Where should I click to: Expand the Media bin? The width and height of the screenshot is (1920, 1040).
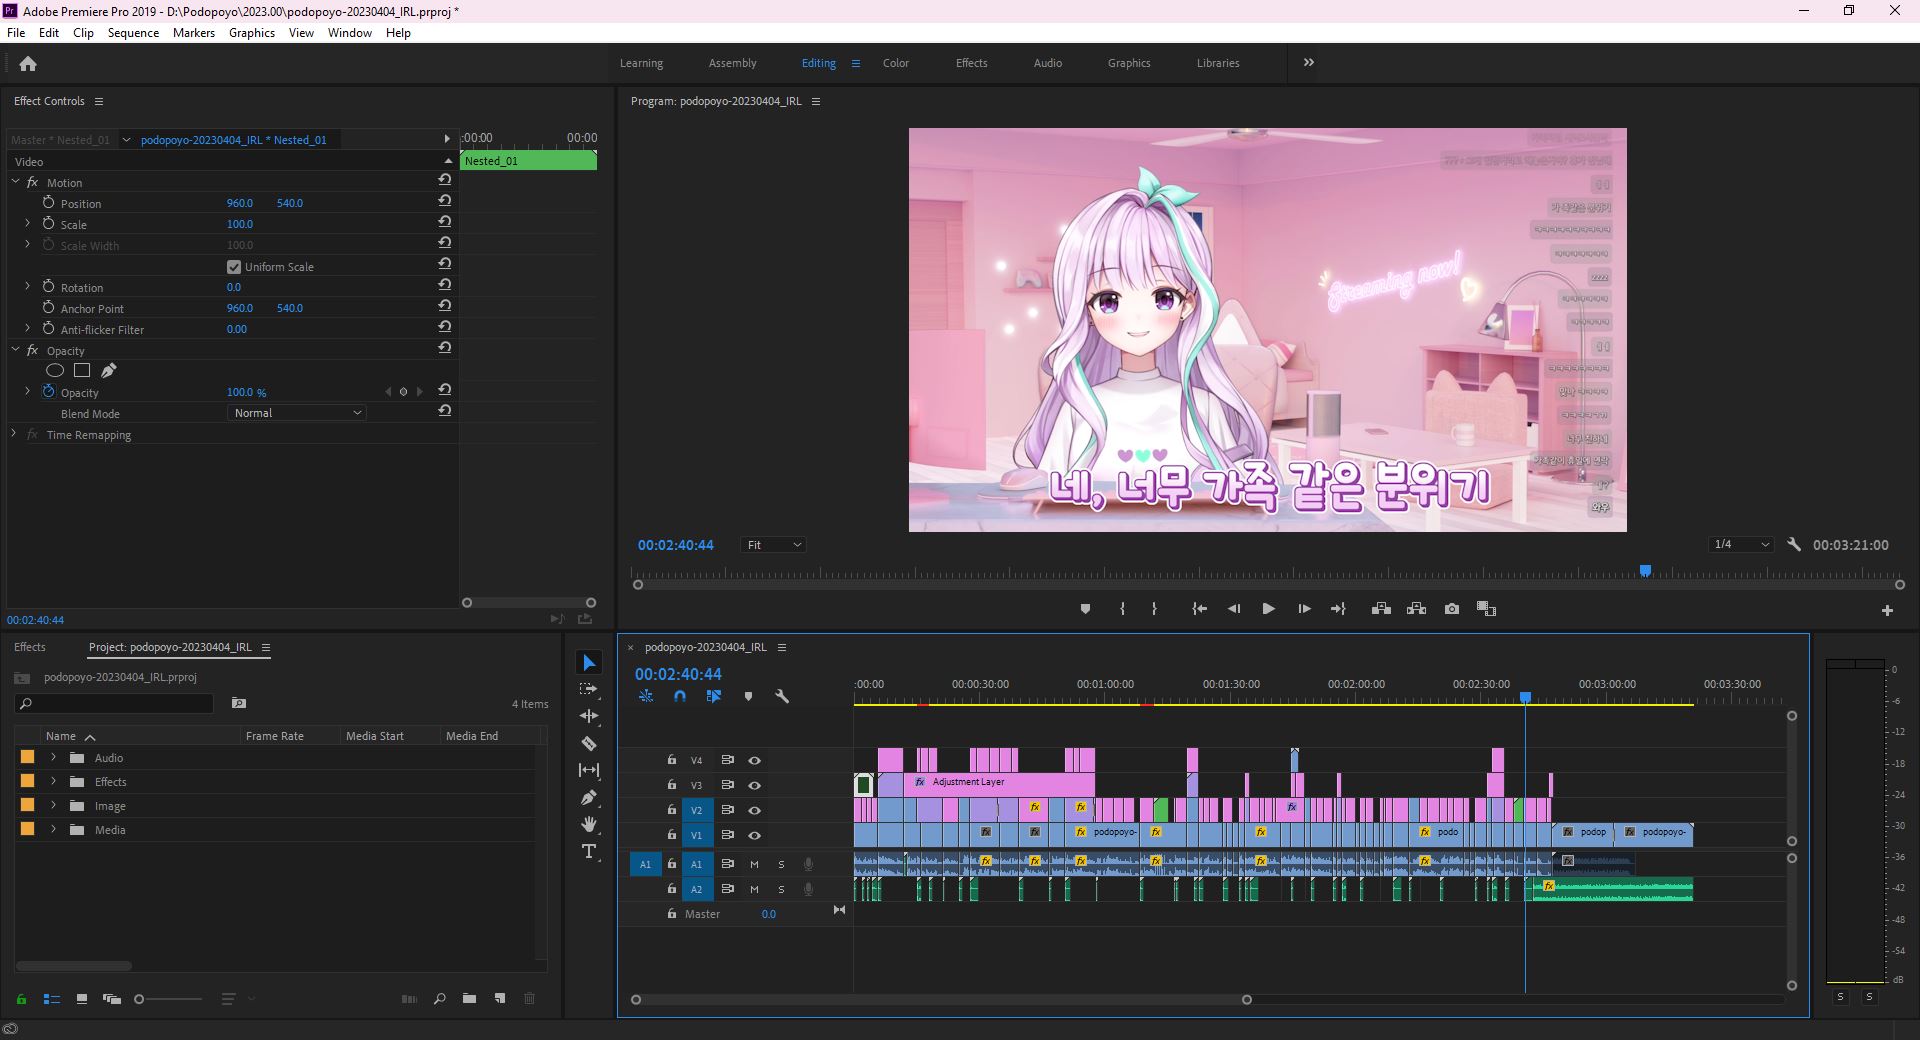(x=53, y=829)
